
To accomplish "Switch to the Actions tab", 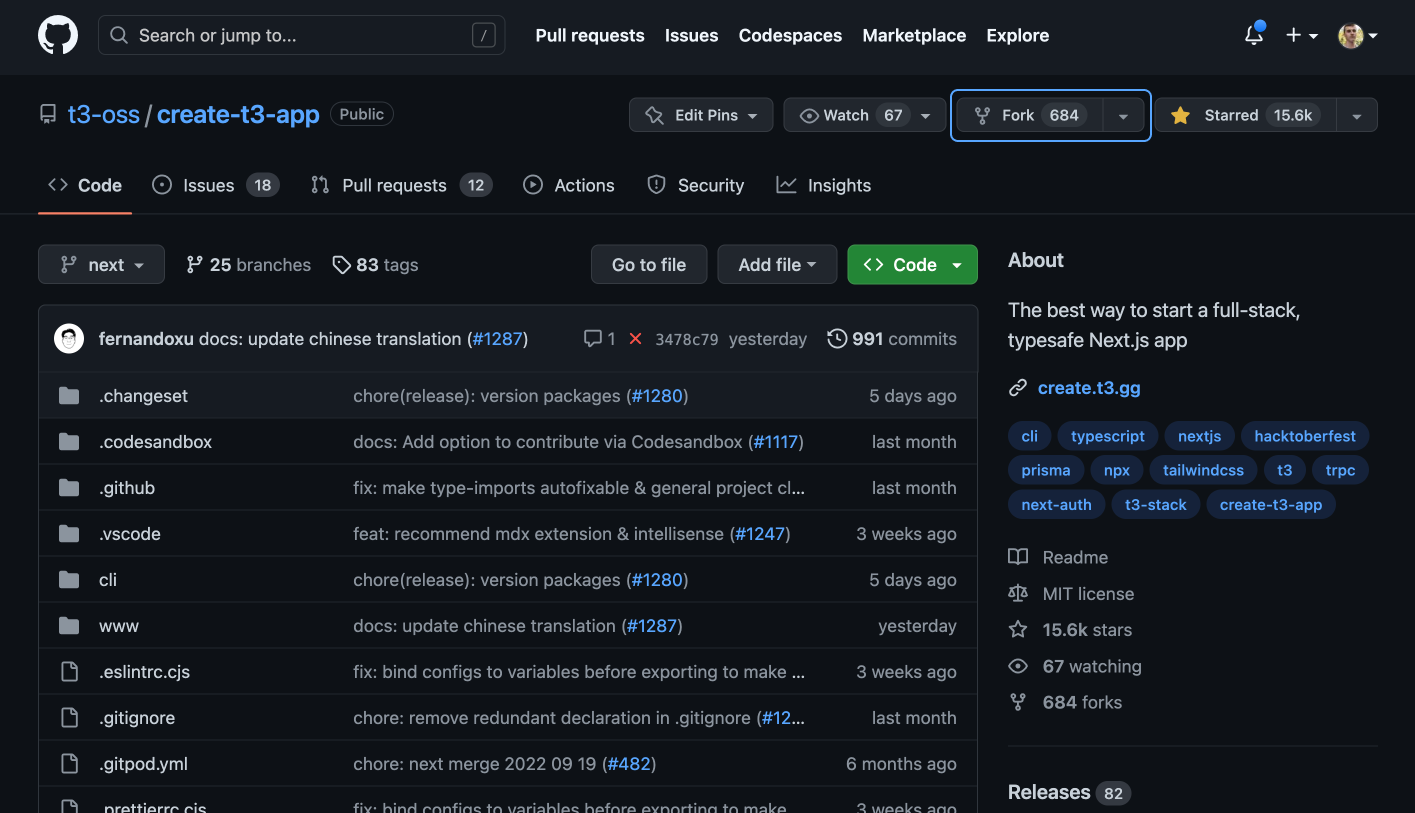I will point(569,185).
